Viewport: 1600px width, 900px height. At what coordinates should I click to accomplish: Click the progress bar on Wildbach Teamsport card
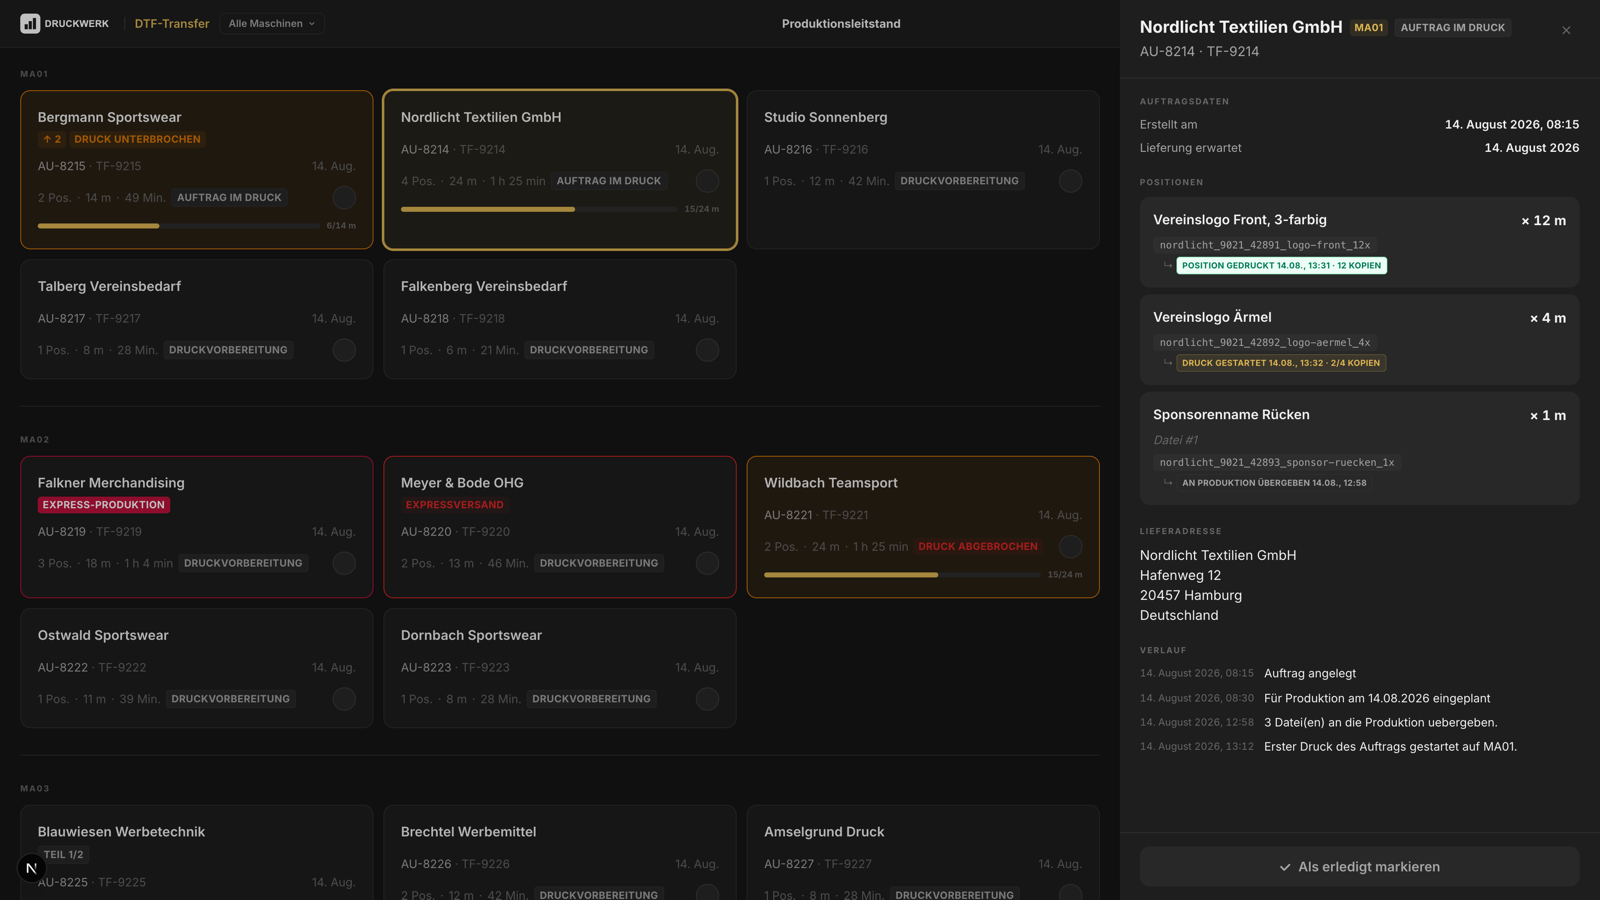pyautogui.click(x=902, y=575)
